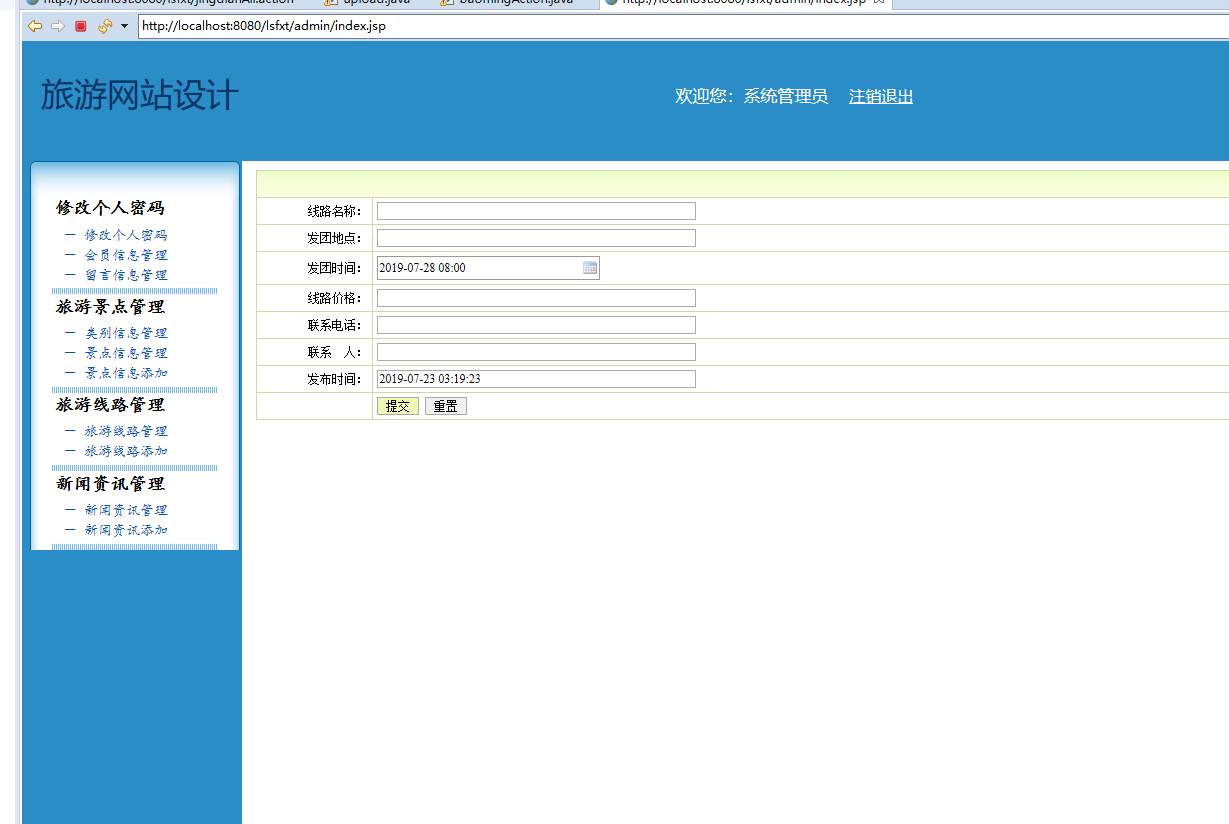The width and height of the screenshot is (1229, 824).
Task: Click the 发布时间 field label
Action: 335,379
